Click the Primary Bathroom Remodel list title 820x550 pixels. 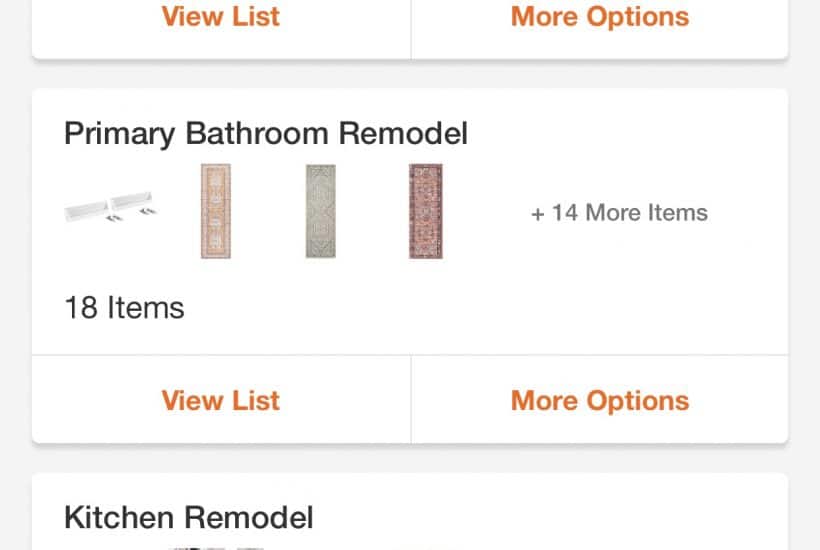point(266,133)
